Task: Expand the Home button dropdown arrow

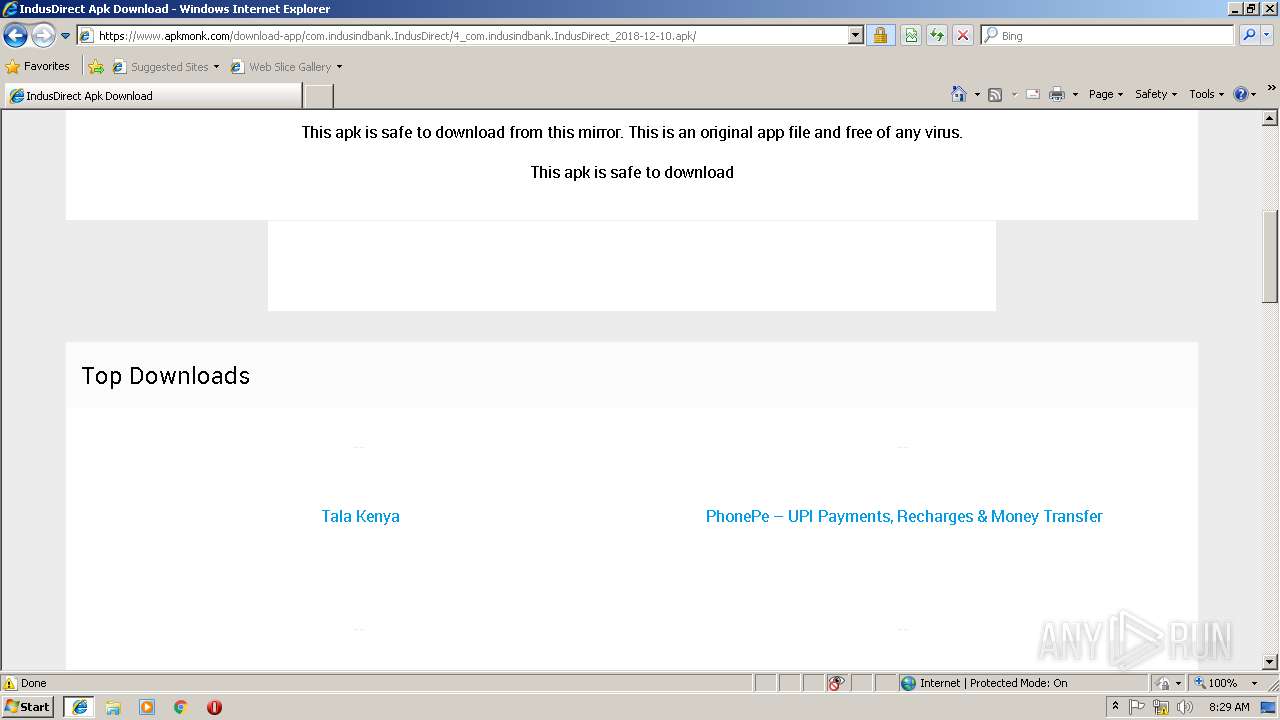Action: pos(977,94)
